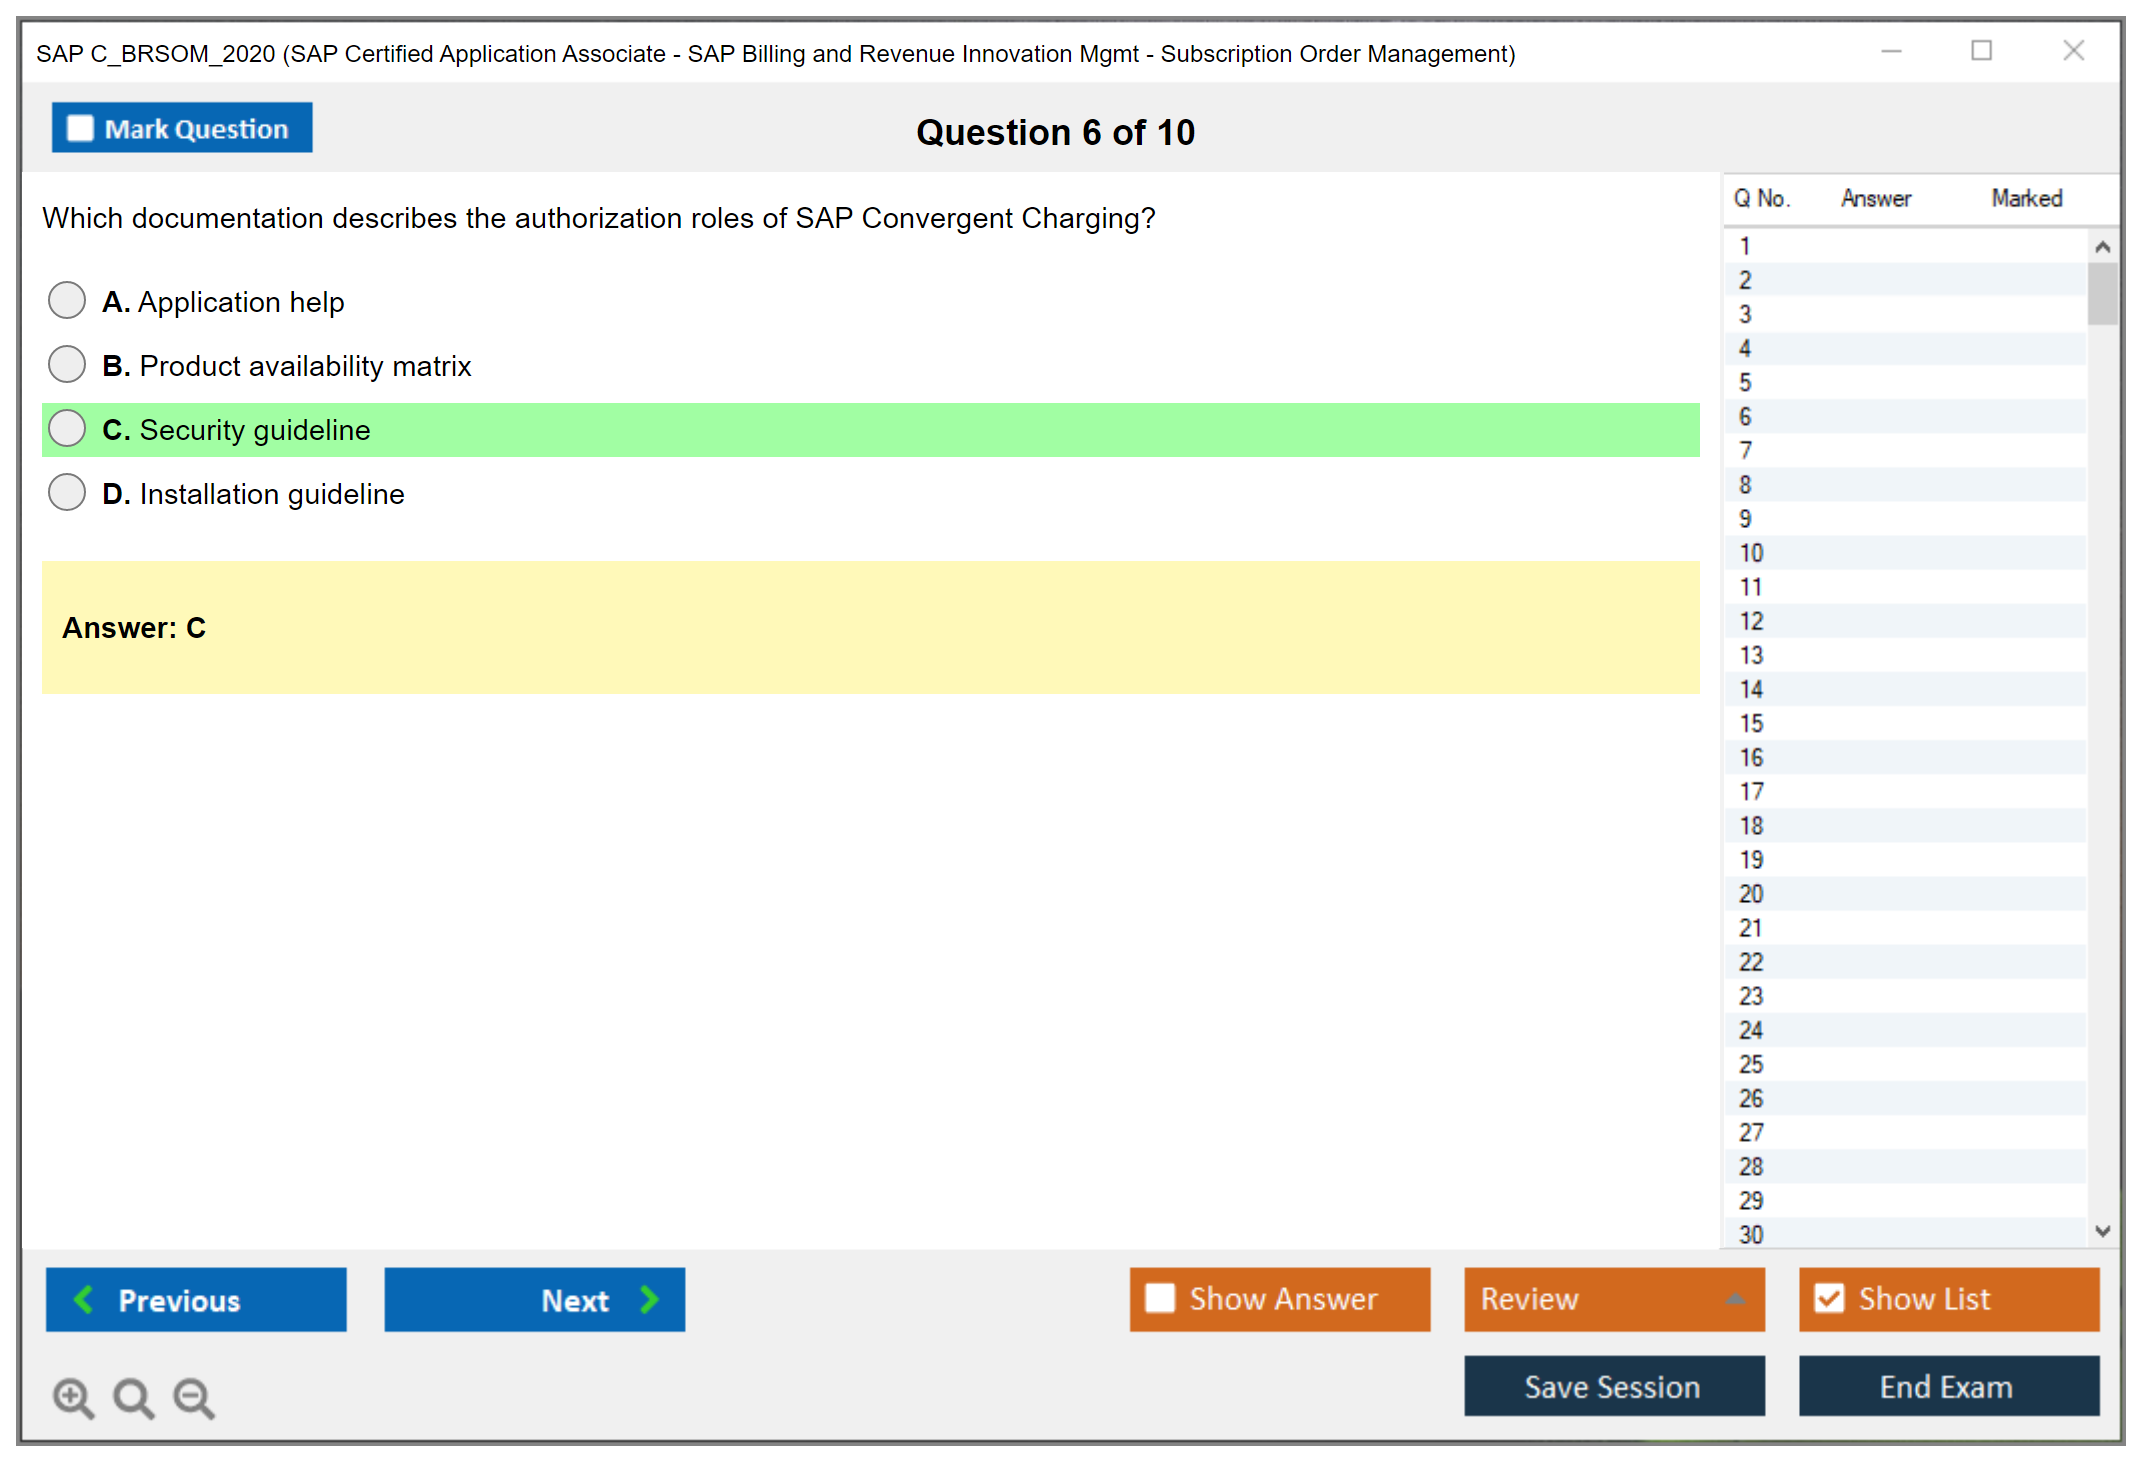Viewport: 2150px width, 1470px height.
Task: Click the reset zoom magnifier icon
Action: (x=133, y=1397)
